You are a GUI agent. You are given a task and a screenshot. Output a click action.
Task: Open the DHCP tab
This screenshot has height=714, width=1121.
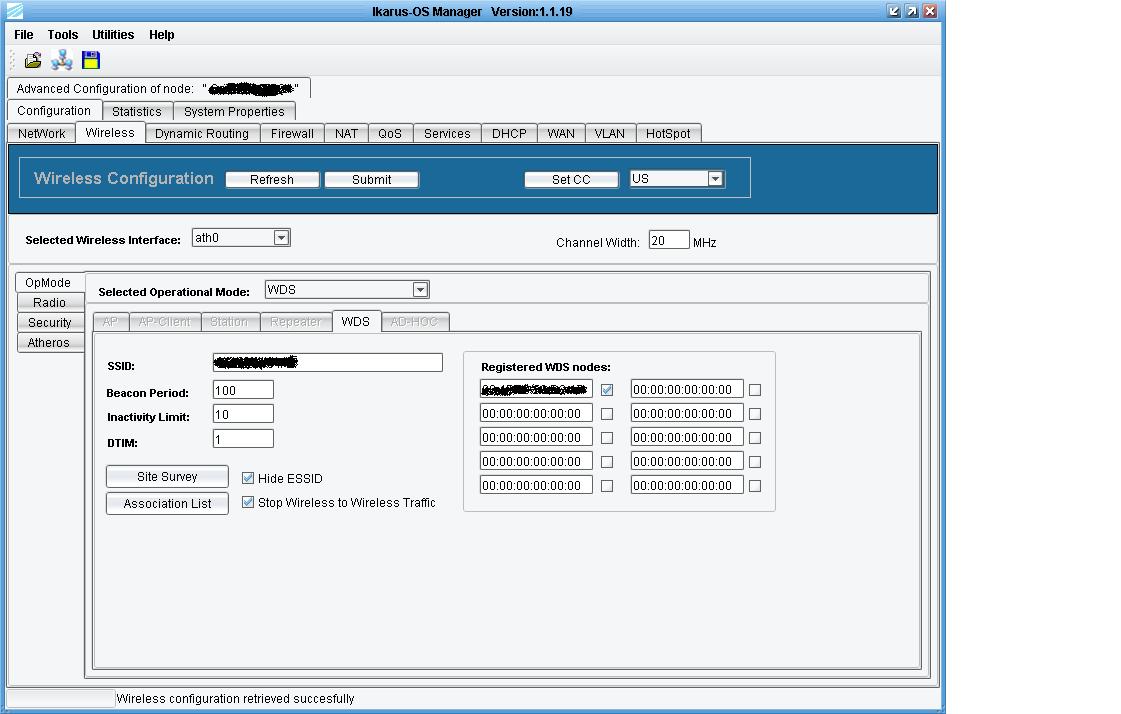tap(509, 134)
